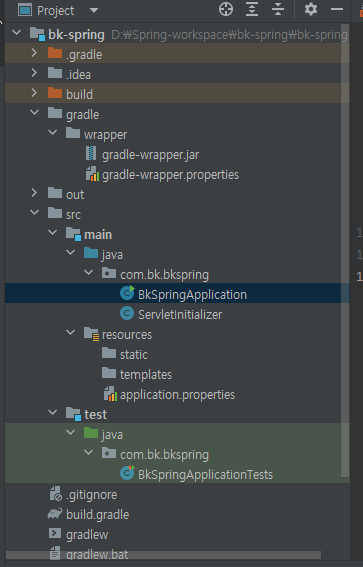Image resolution: width=363 pixels, height=567 pixels.
Task: Select the .idea folder icon
Action: click(55, 73)
